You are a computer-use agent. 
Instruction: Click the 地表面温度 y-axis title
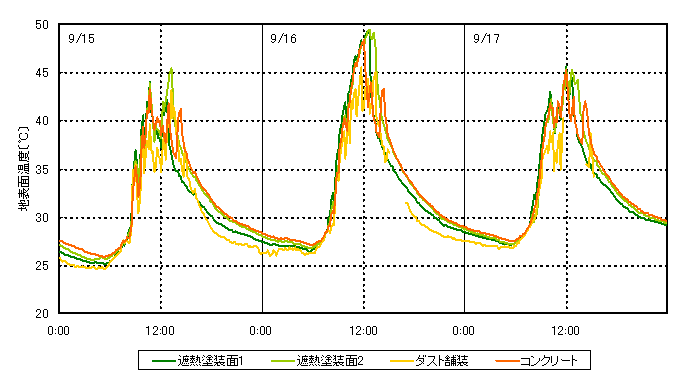[23, 169]
